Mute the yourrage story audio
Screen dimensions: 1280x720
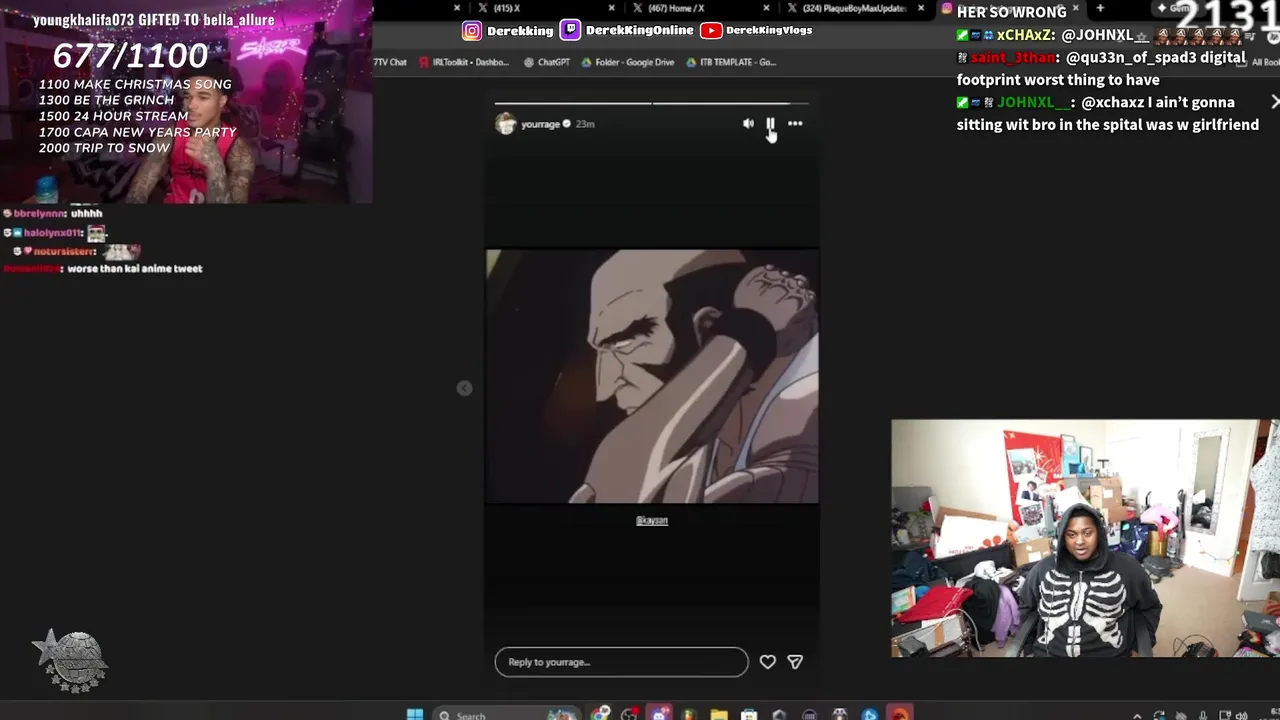tap(748, 124)
